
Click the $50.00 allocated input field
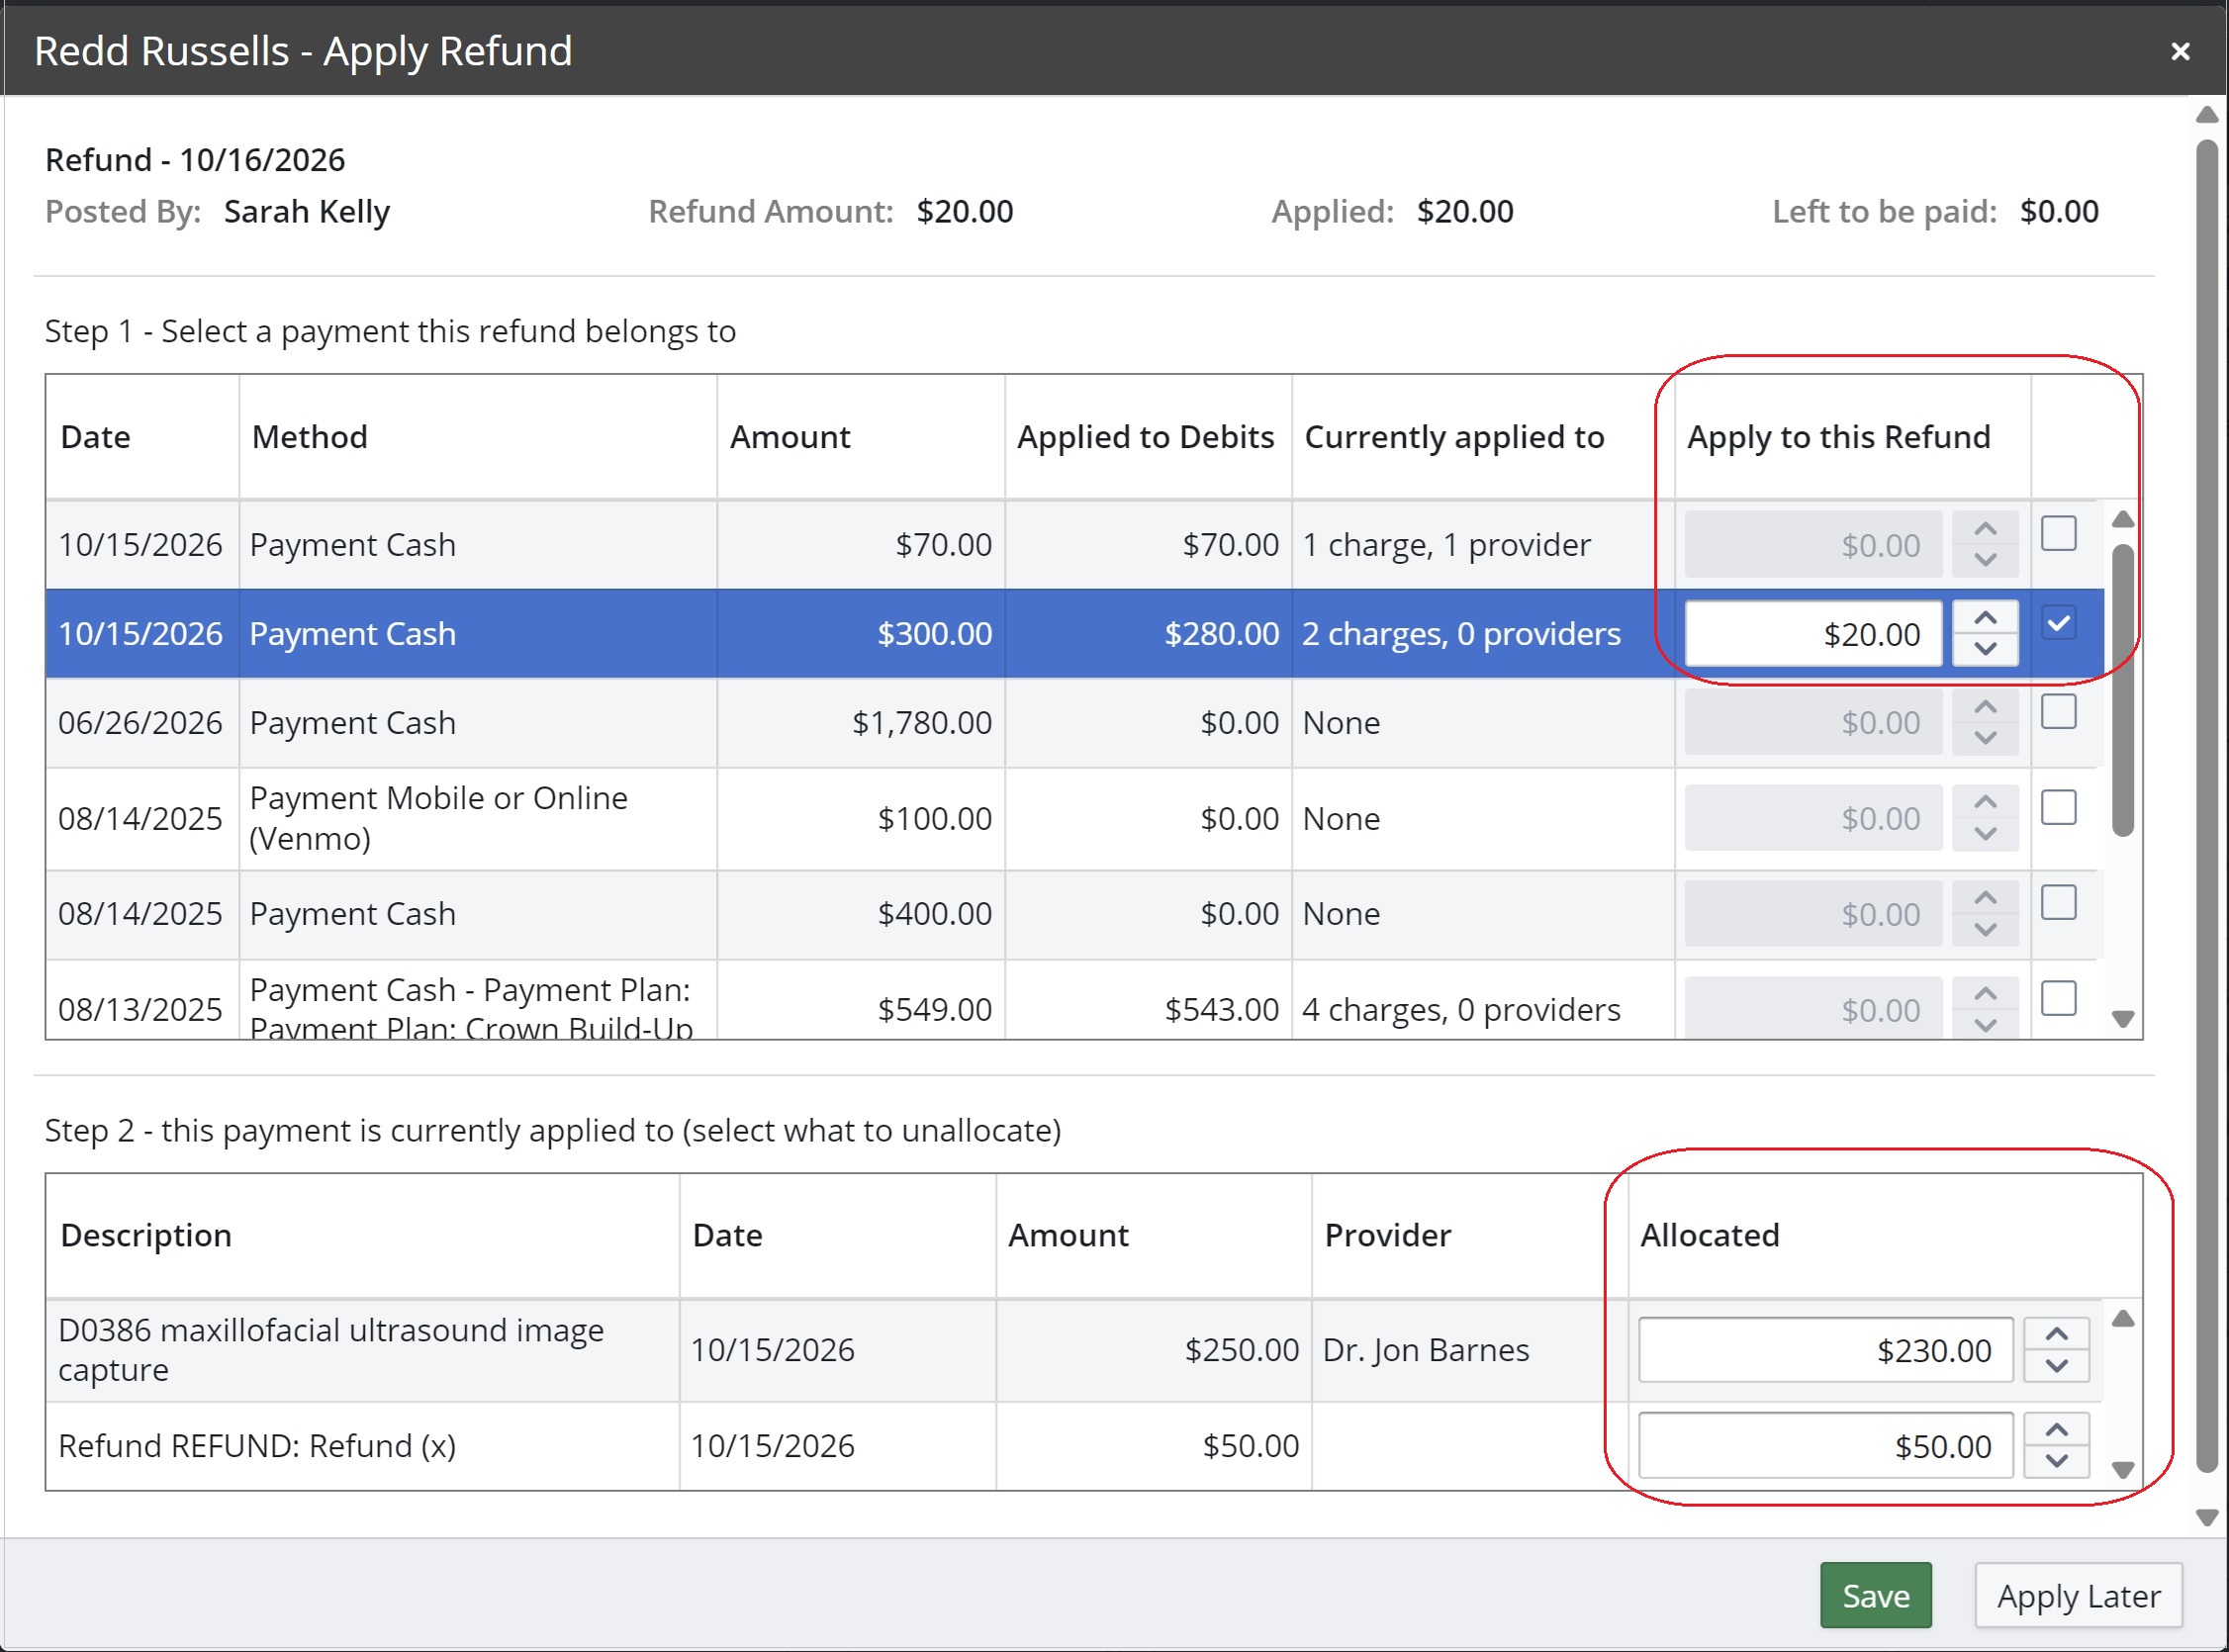1825,1446
